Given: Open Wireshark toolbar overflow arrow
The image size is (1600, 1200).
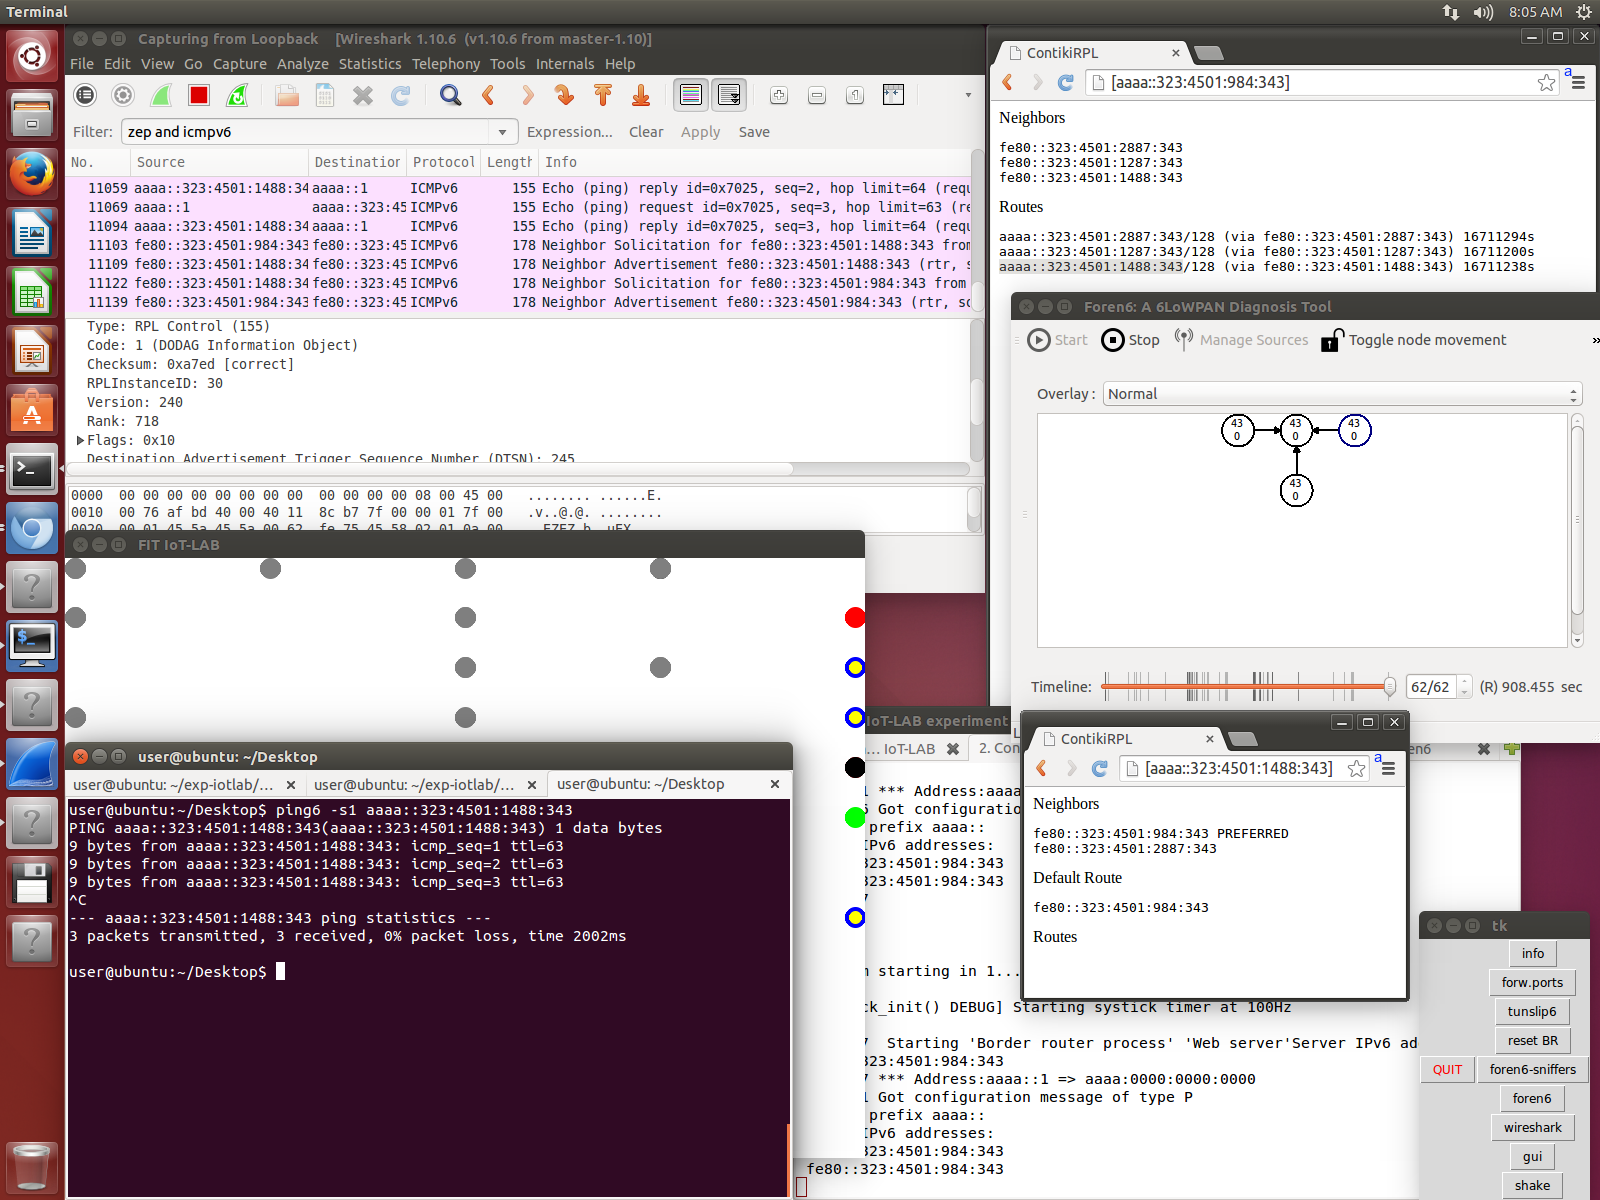Looking at the screenshot, I should pos(968,95).
